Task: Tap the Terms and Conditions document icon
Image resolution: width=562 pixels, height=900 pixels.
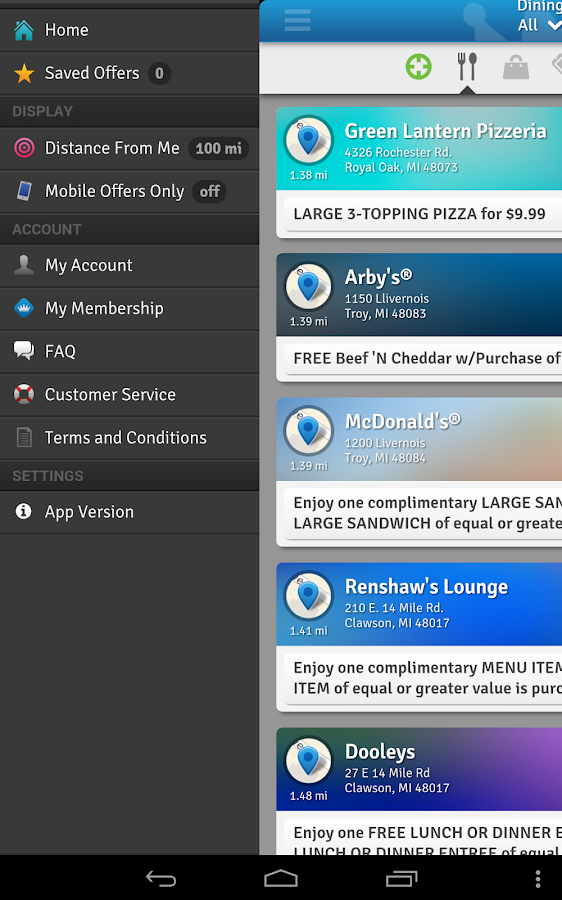Action: (24, 437)
